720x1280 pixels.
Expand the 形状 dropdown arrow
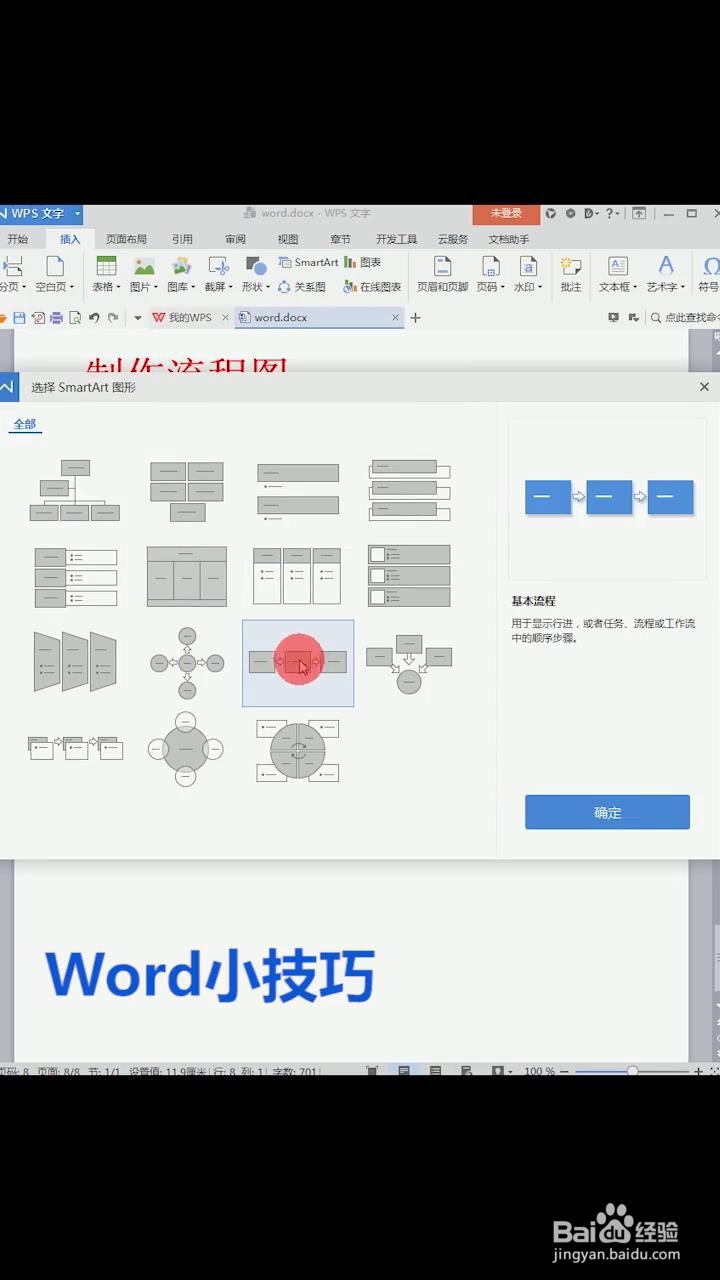click(x=268, y=288)
